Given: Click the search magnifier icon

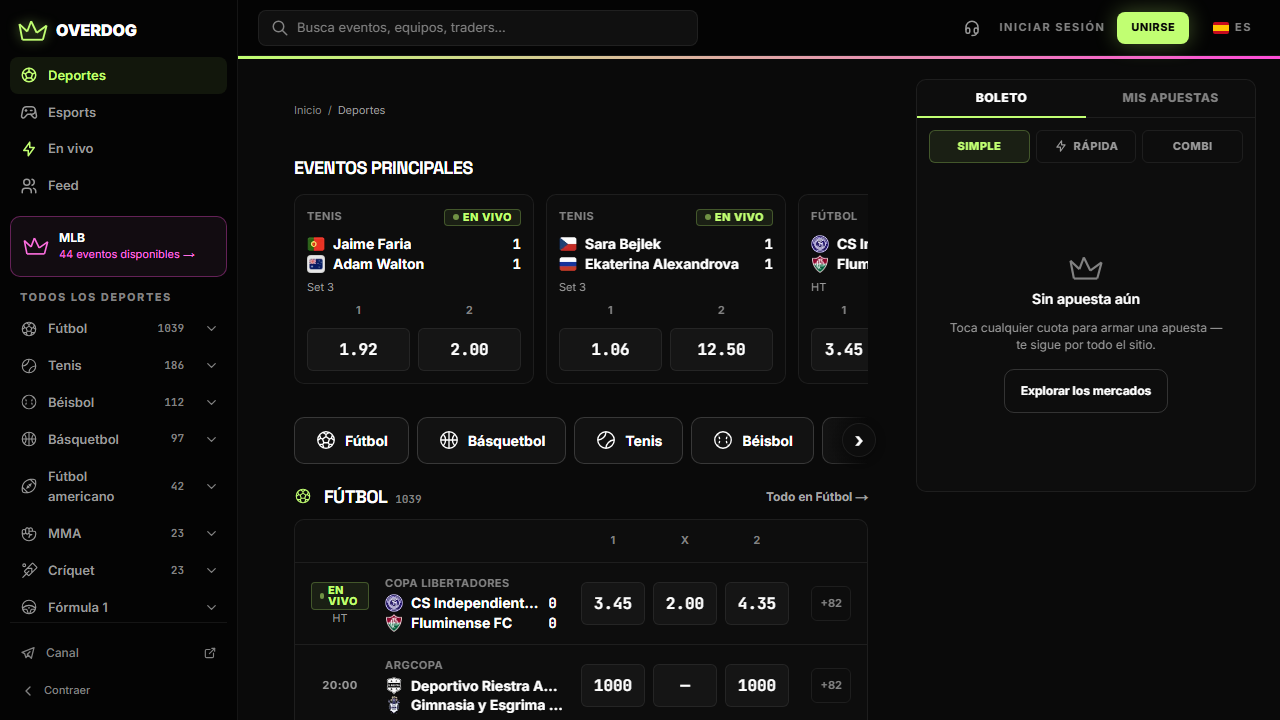Looking at the screenshot, I should click(280, 28).
